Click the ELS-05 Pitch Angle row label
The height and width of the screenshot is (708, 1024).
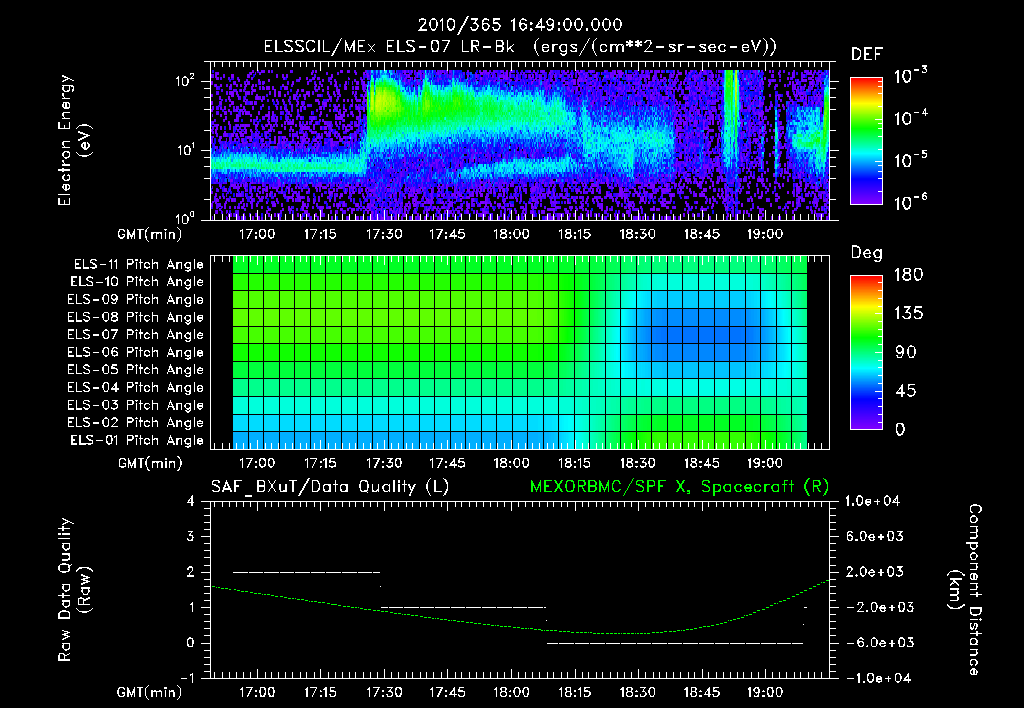coord(136,370)
